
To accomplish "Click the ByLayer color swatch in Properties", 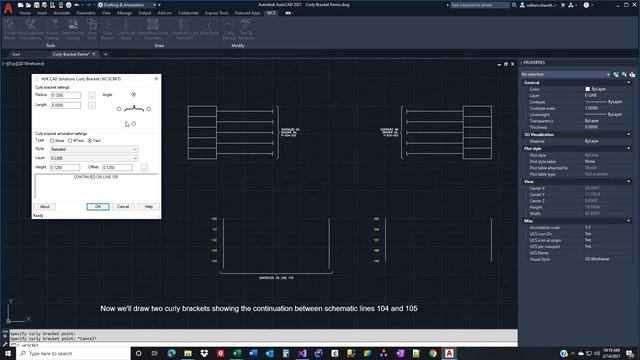I will pos(588,89).
